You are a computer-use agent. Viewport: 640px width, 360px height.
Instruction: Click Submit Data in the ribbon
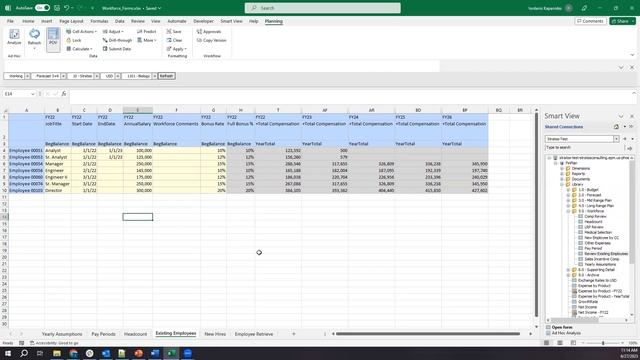(117, 49)
